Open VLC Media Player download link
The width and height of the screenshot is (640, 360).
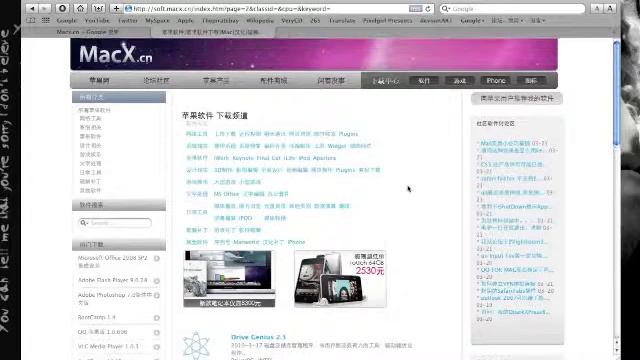[x=109, y=346]
